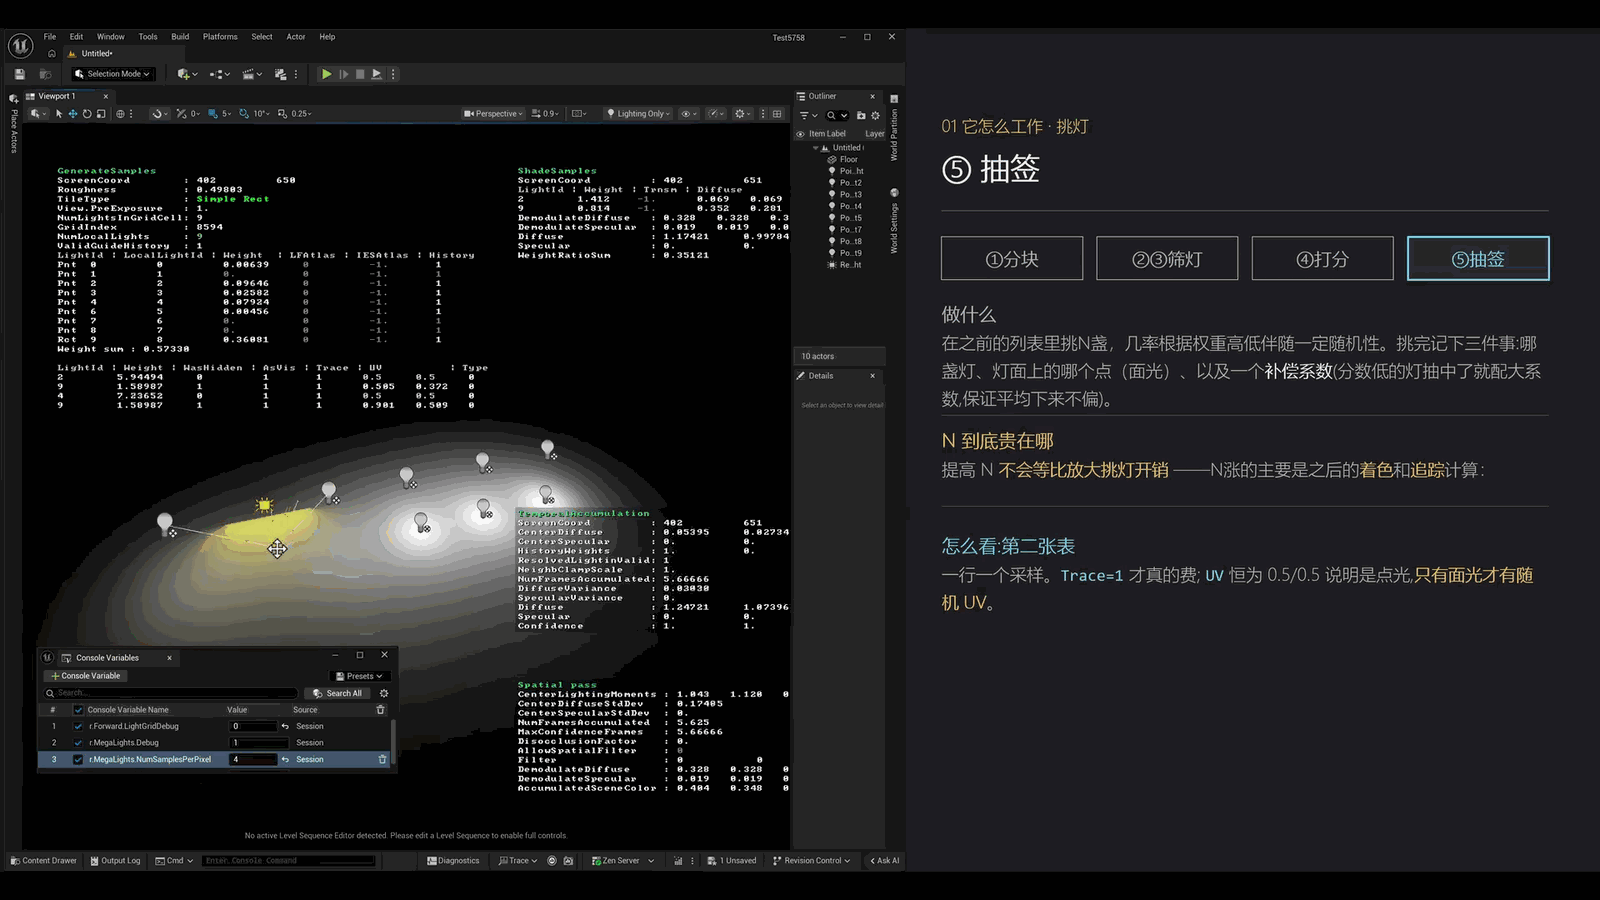This screenshot has height=900, width=1600.
Task: Reset r.Forward.LightGridDebug value arrow
Action: (285, 726)
